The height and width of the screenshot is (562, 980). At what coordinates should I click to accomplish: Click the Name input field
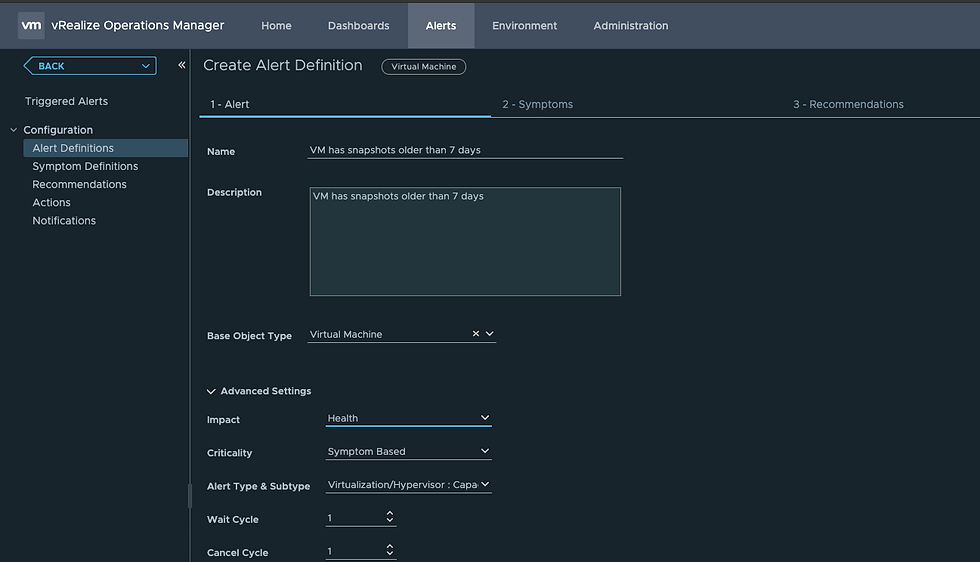click(x=465, y=150)
